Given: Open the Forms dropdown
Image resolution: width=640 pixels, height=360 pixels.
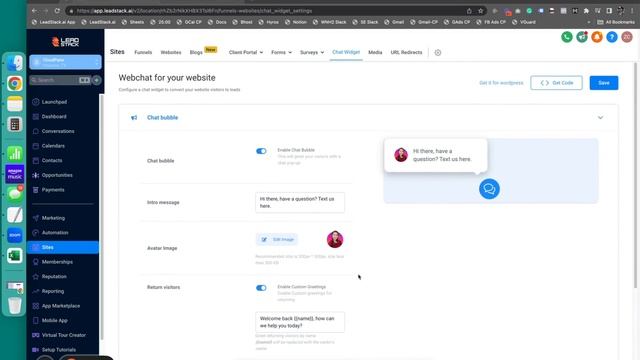Looking at the screenshot, I should (282, 52).
